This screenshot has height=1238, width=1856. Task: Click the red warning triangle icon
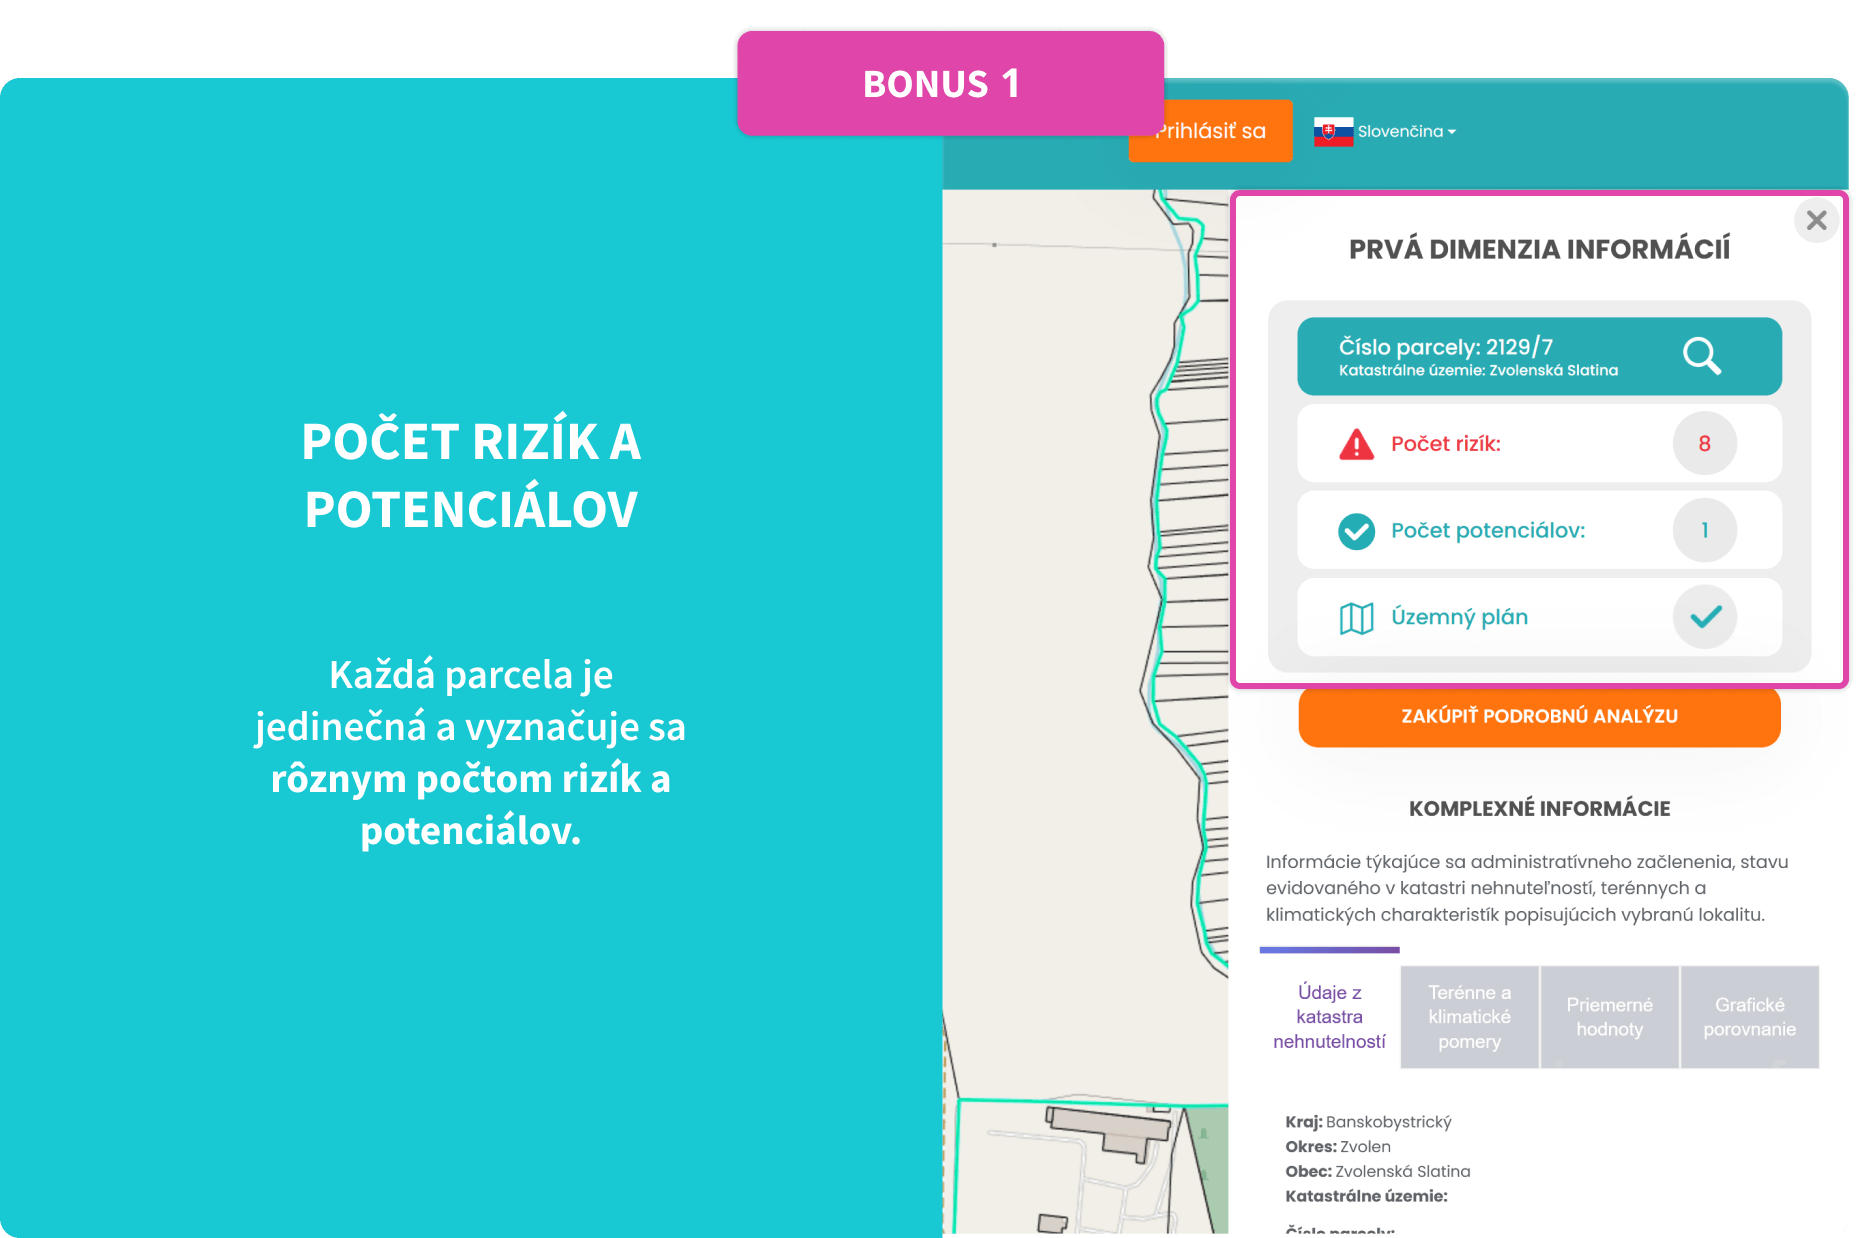pyautogui.click(x=1356, y=444)
